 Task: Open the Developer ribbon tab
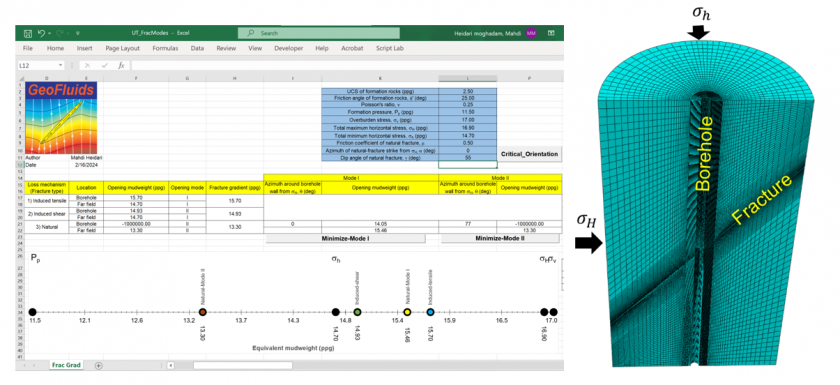[289, 48]
